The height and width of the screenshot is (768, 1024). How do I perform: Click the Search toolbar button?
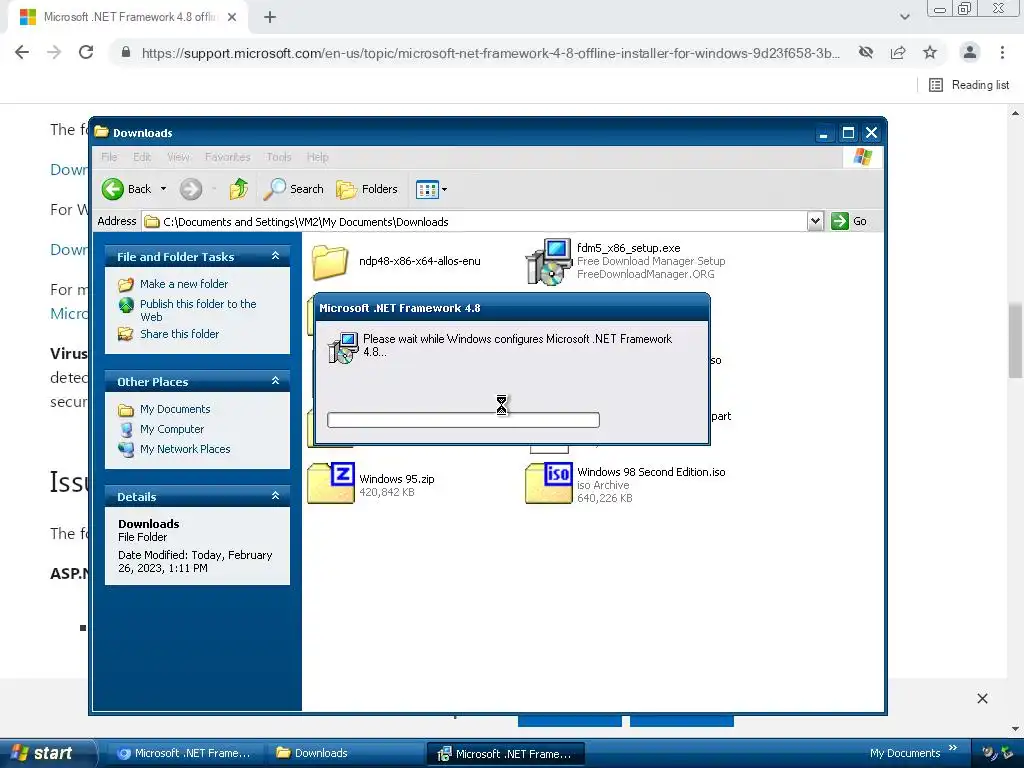294,189
